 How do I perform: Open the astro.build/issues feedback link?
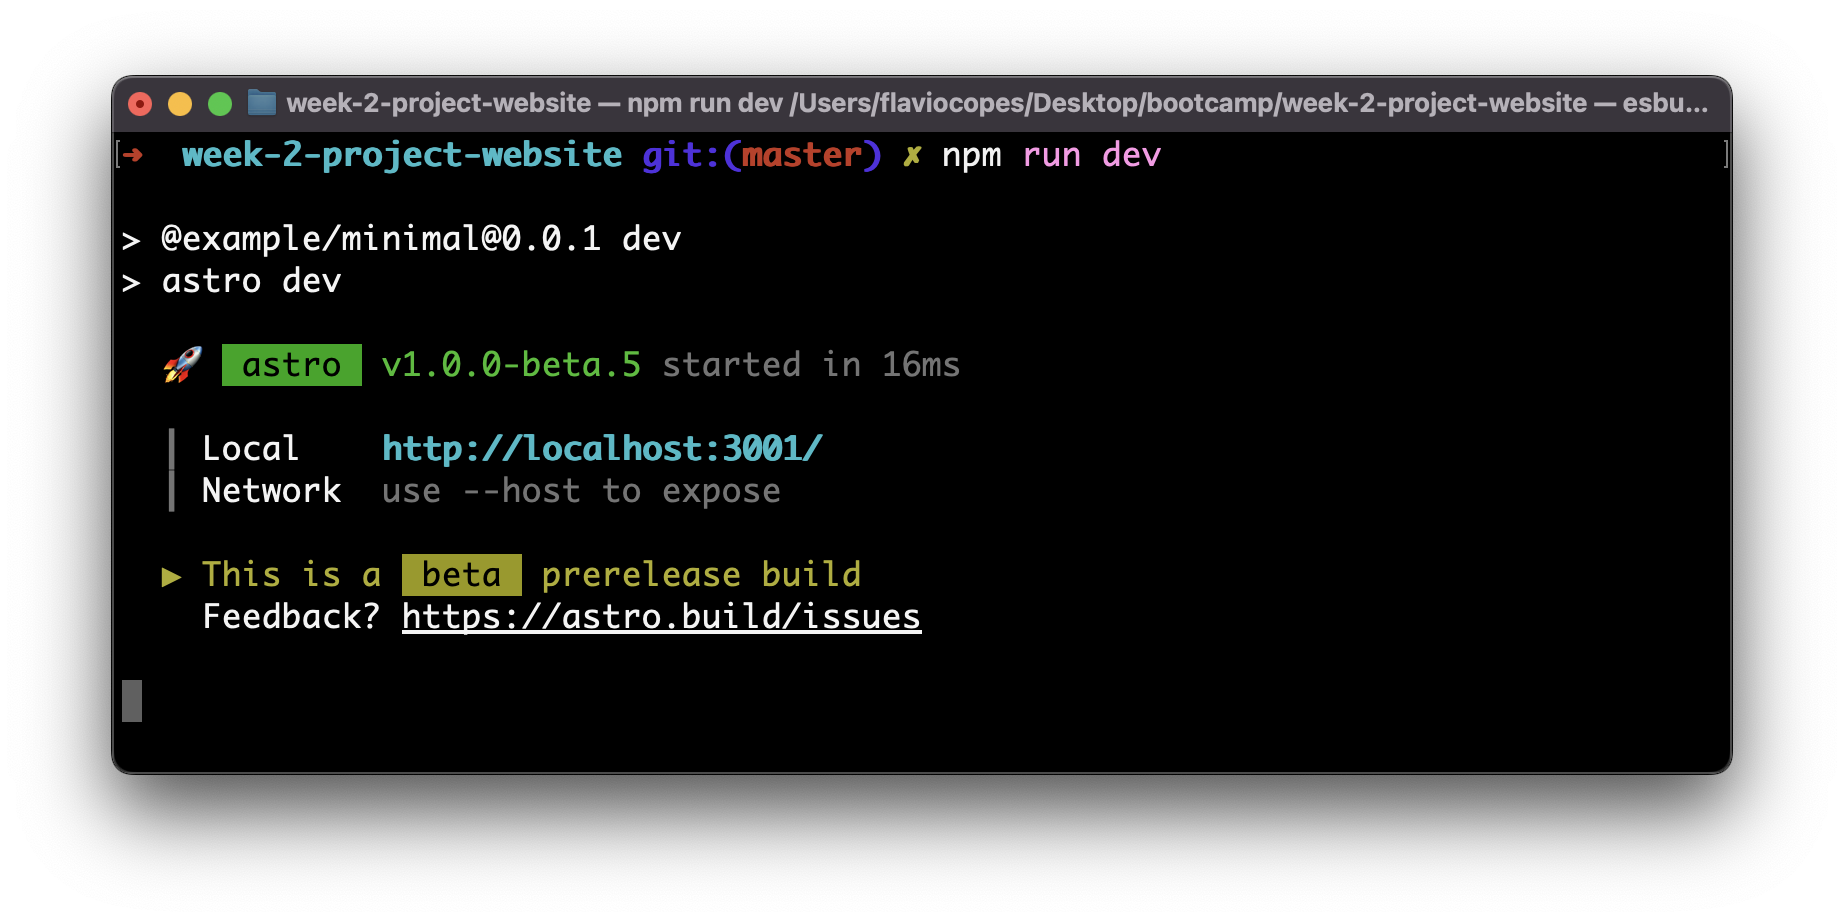tap(660, 616)
